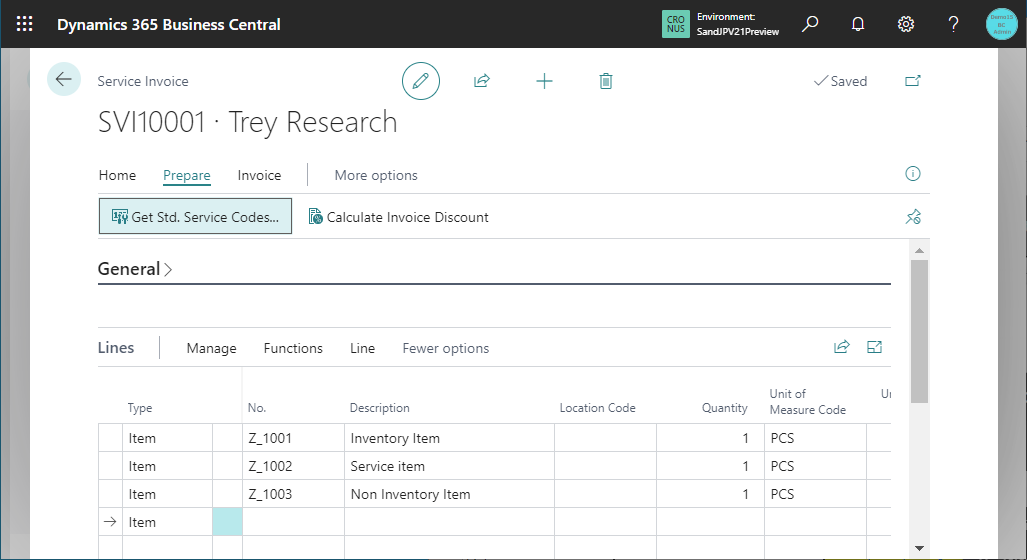Click PCS unit cell of Z_1003 row
Viewport: 1027px width, 560px height.
tap(815, 495)
